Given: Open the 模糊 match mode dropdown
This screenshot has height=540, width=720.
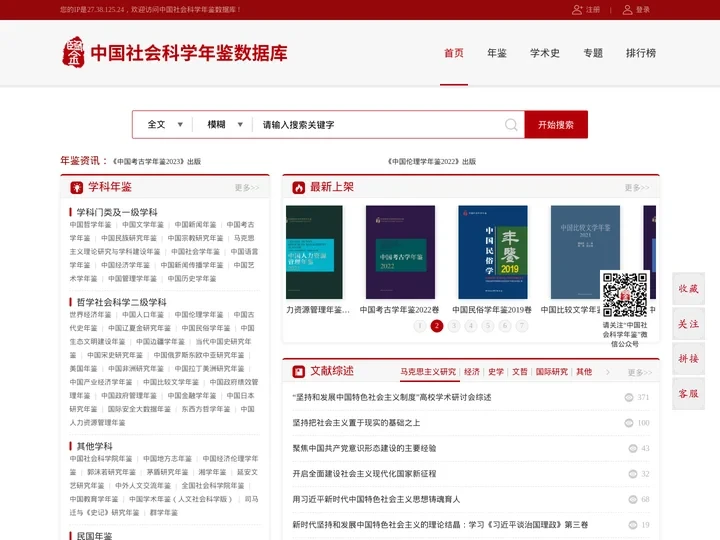Looking at the screenshot, I should point(225,124).
